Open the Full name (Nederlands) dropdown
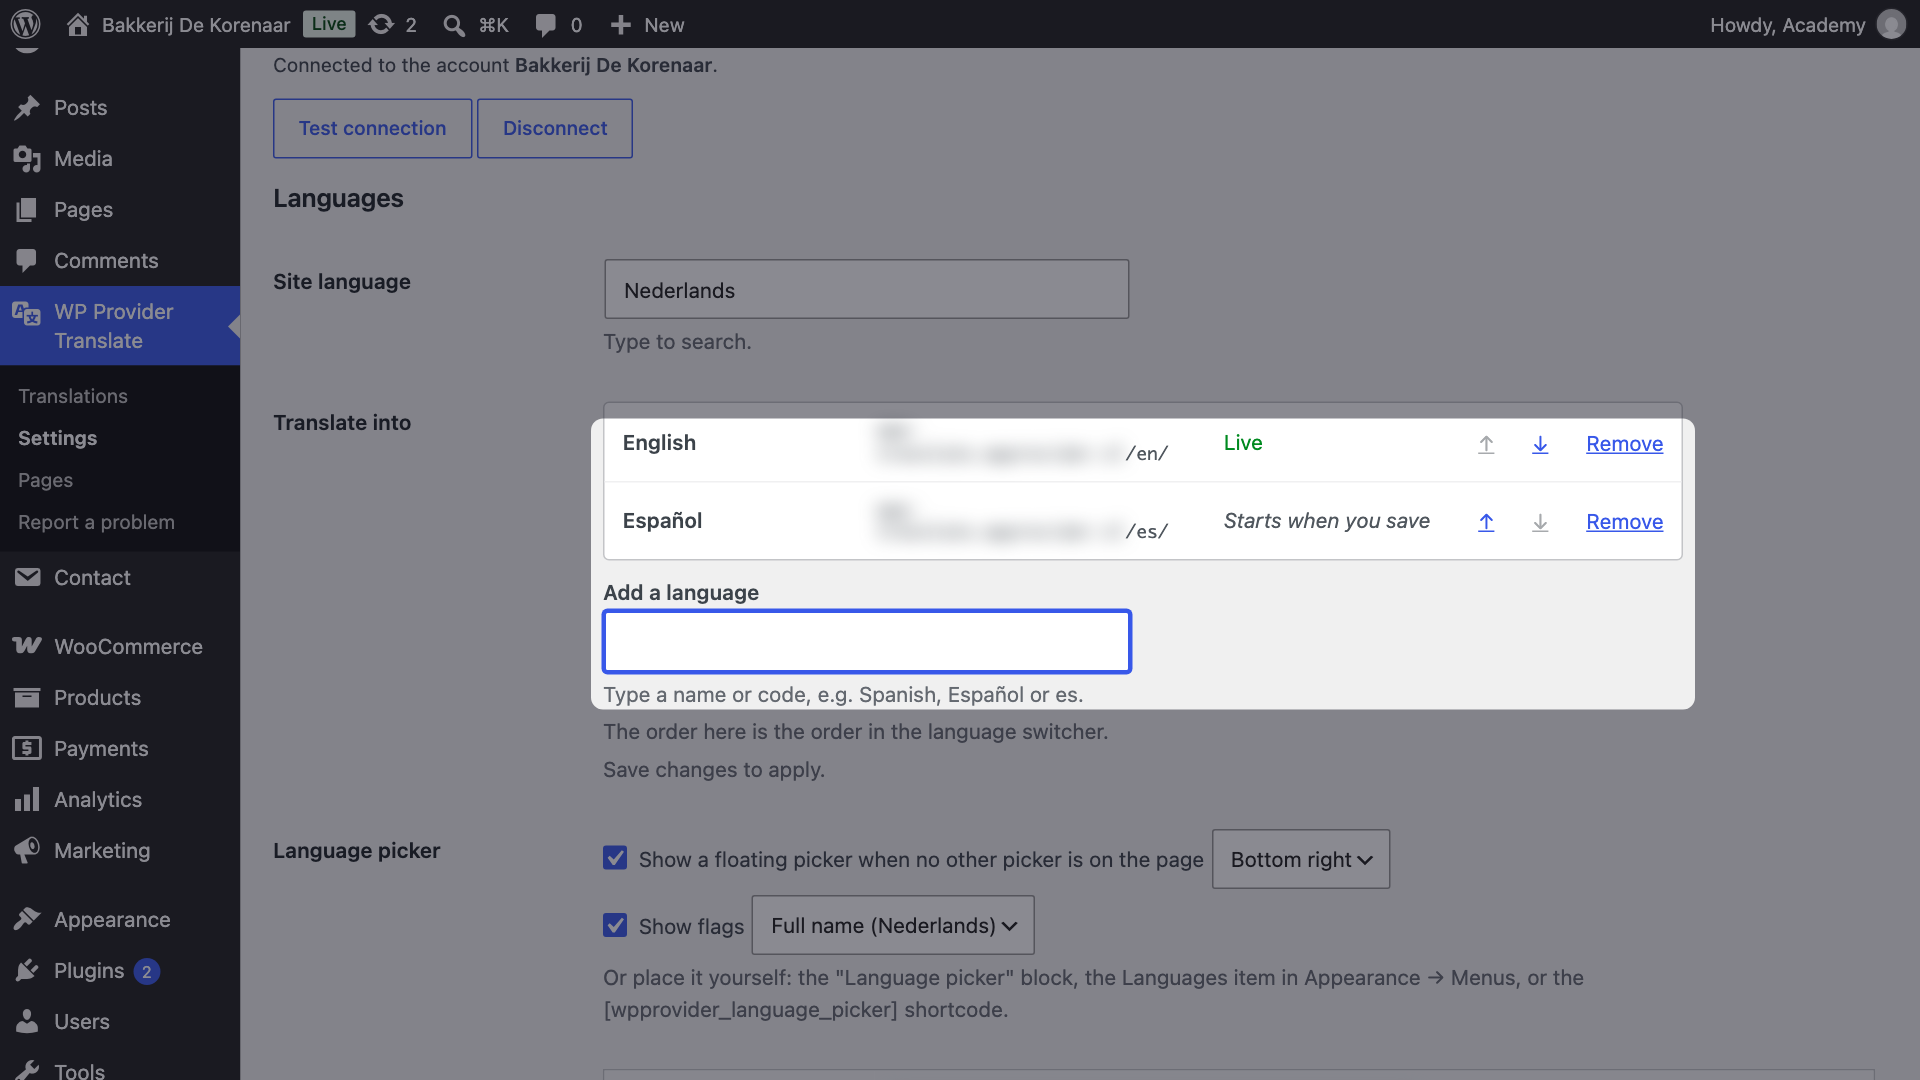This screenshot has width=1920, height=1080. [893, 925]
